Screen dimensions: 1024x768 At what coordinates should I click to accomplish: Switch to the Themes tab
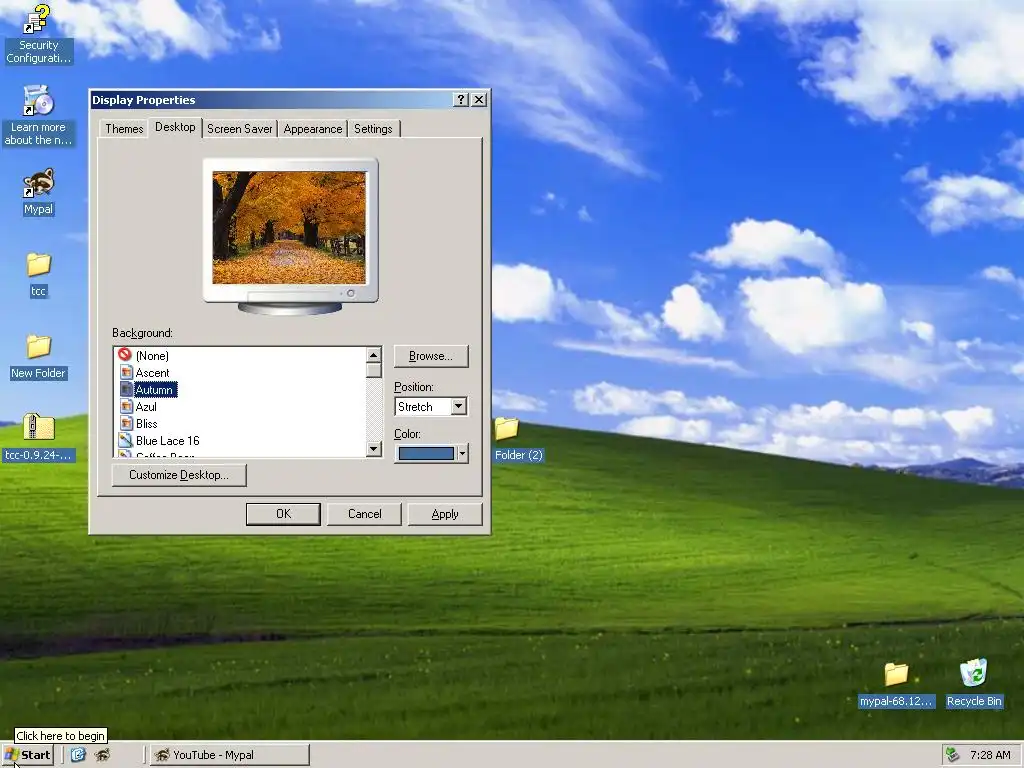click(x=123, y=129)
